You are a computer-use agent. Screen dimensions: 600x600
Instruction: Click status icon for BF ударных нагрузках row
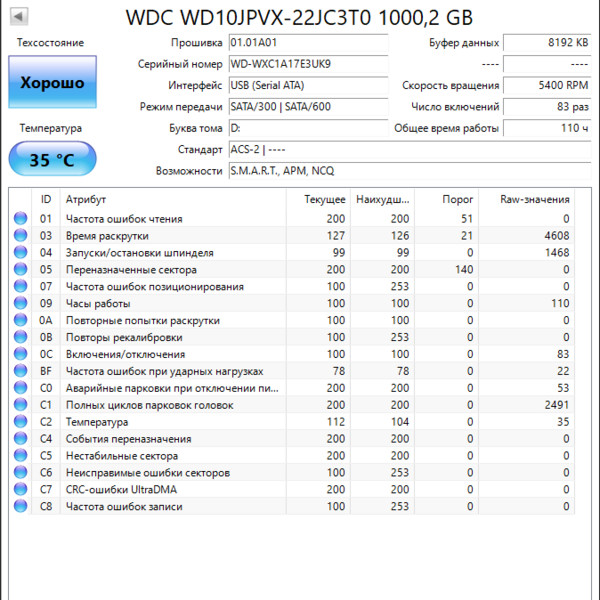(x=20, y=370)
